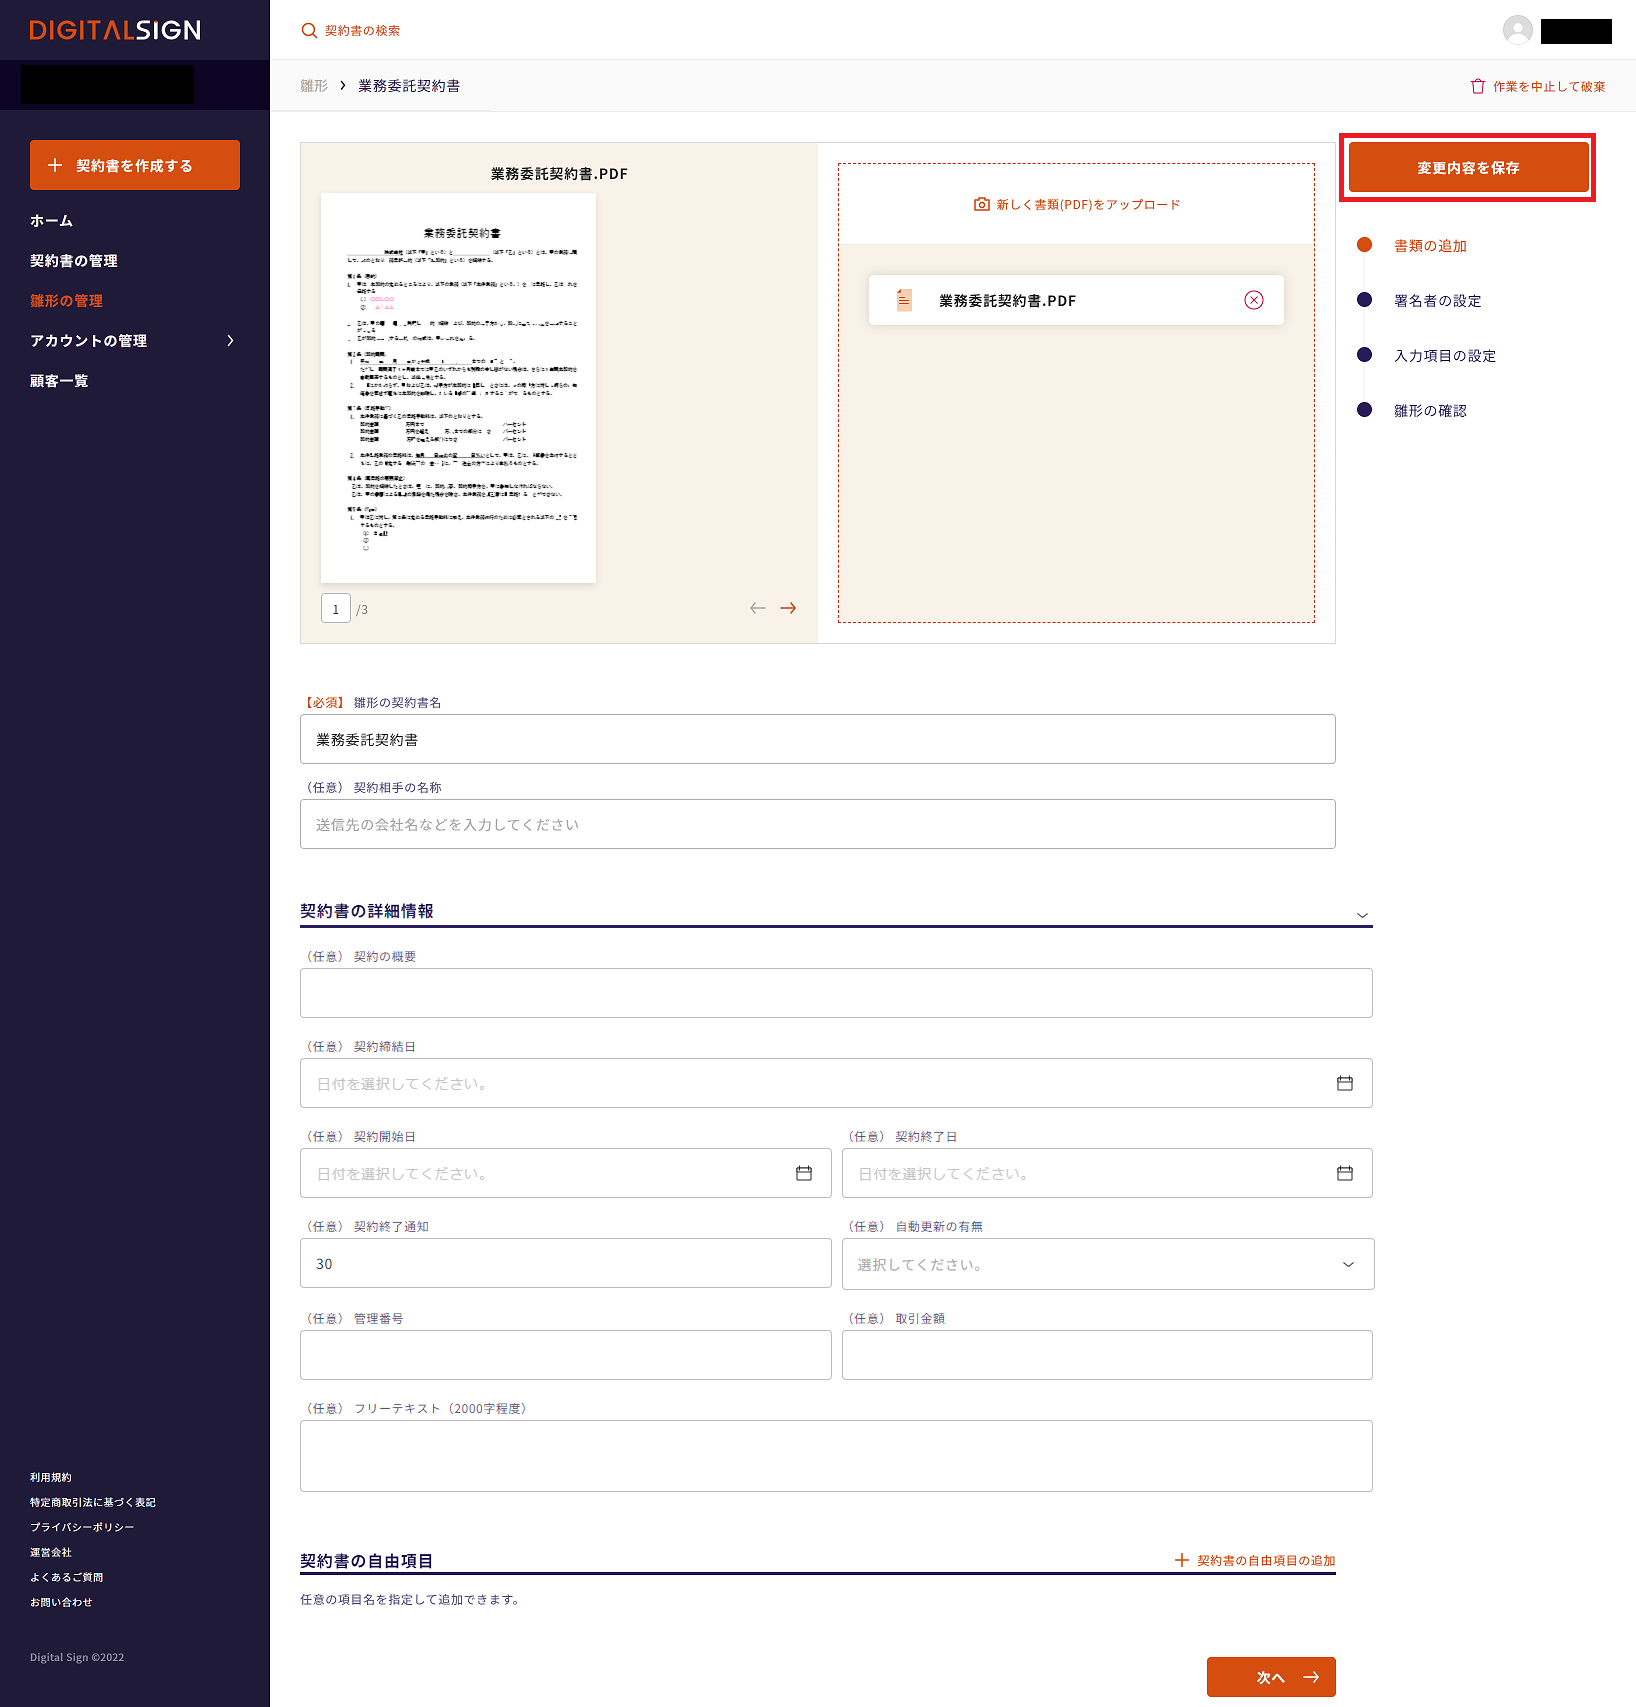Open 顧客一覧 in sidebar
The height and width of the screenshot is (1707, 1636).
tap(59, 381)
